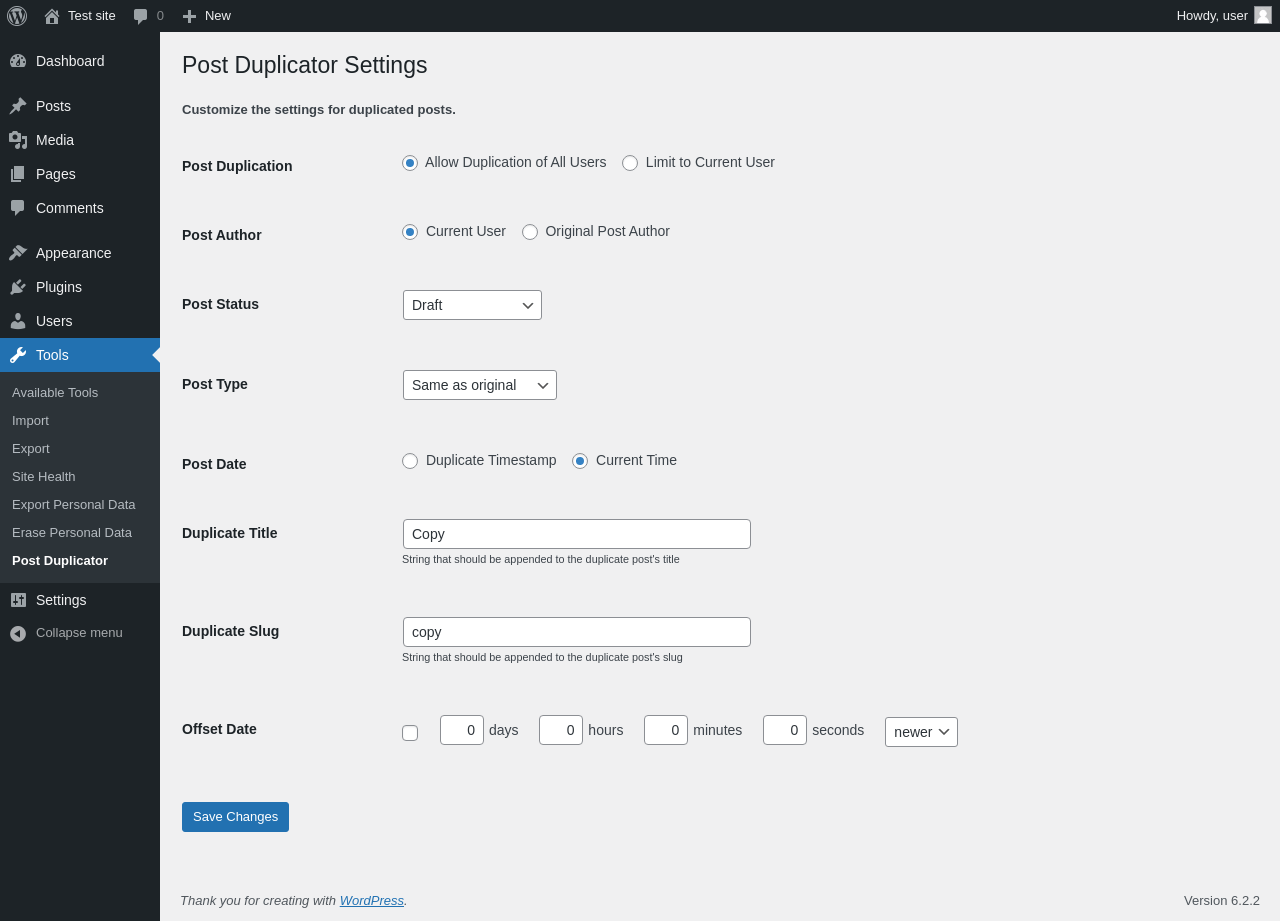Image resolution: width=1280 pixels, height=921 pixels.
Task: Go to Export Personal Data
Action: click(x=74, y=505)
